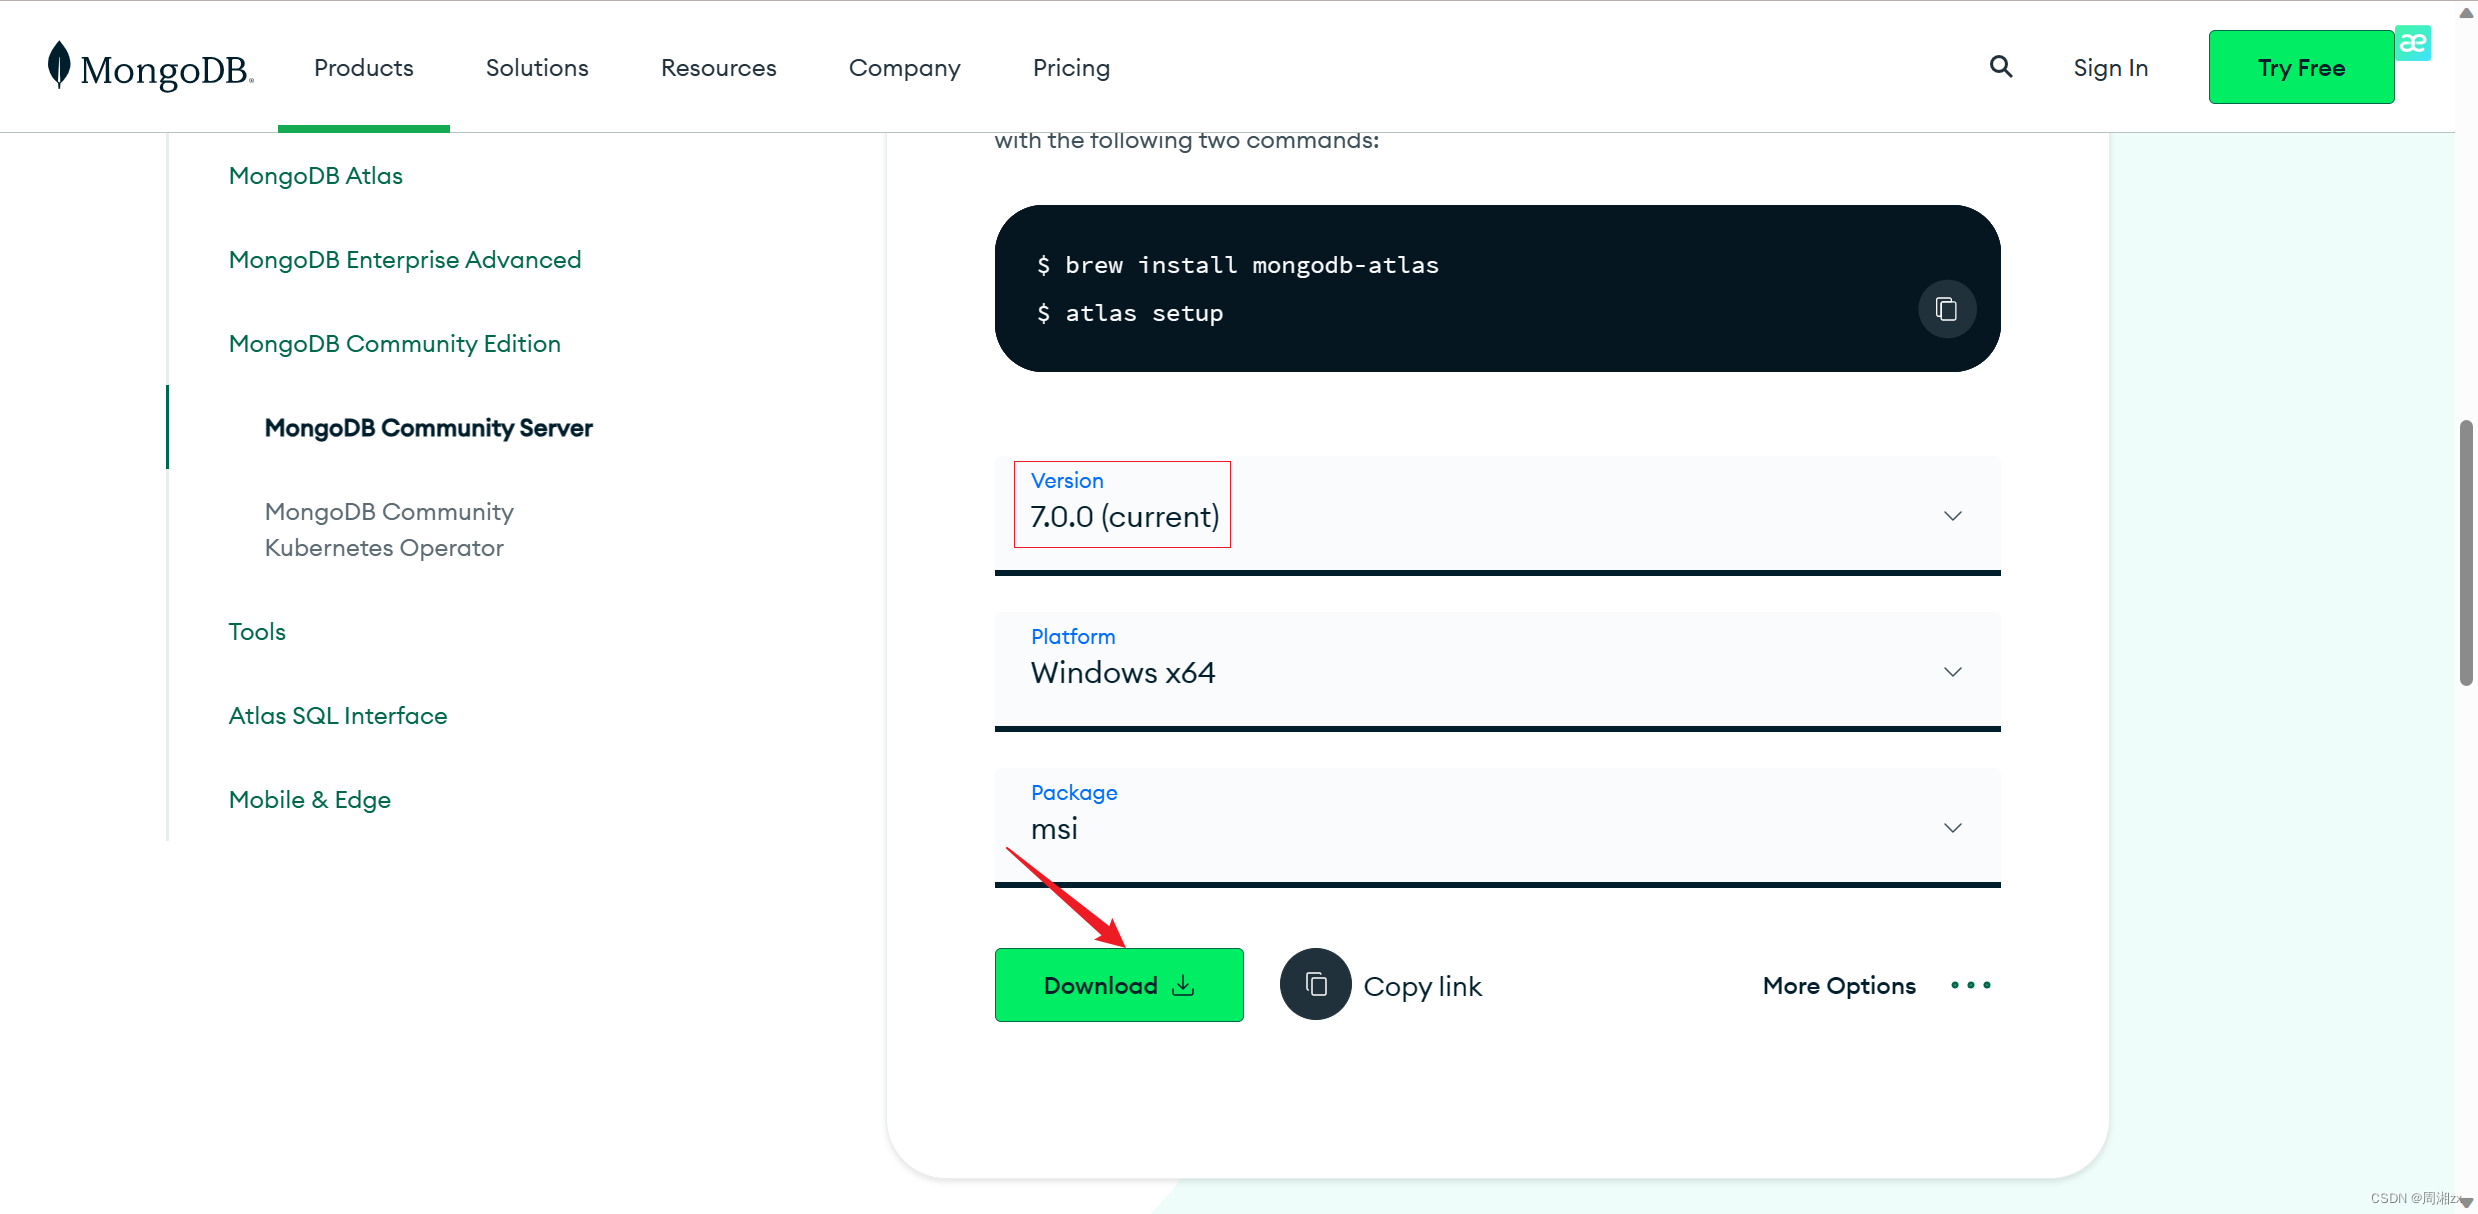
Task: Open MongoDB Atlas in sidebar
Action: pos(315,176)
